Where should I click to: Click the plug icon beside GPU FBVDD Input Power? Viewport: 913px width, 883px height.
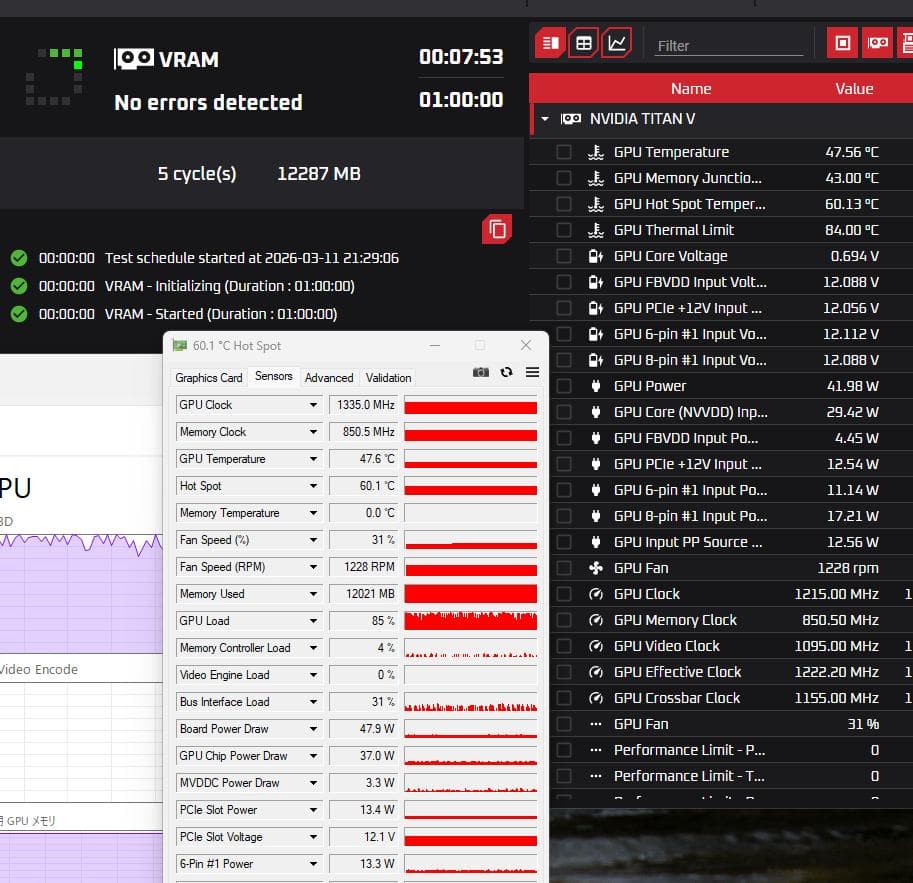595,438
